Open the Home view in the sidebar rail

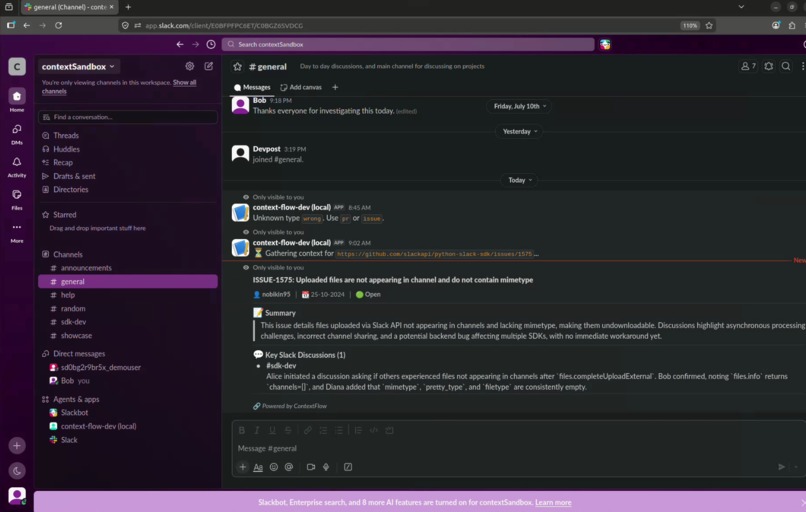16,99
